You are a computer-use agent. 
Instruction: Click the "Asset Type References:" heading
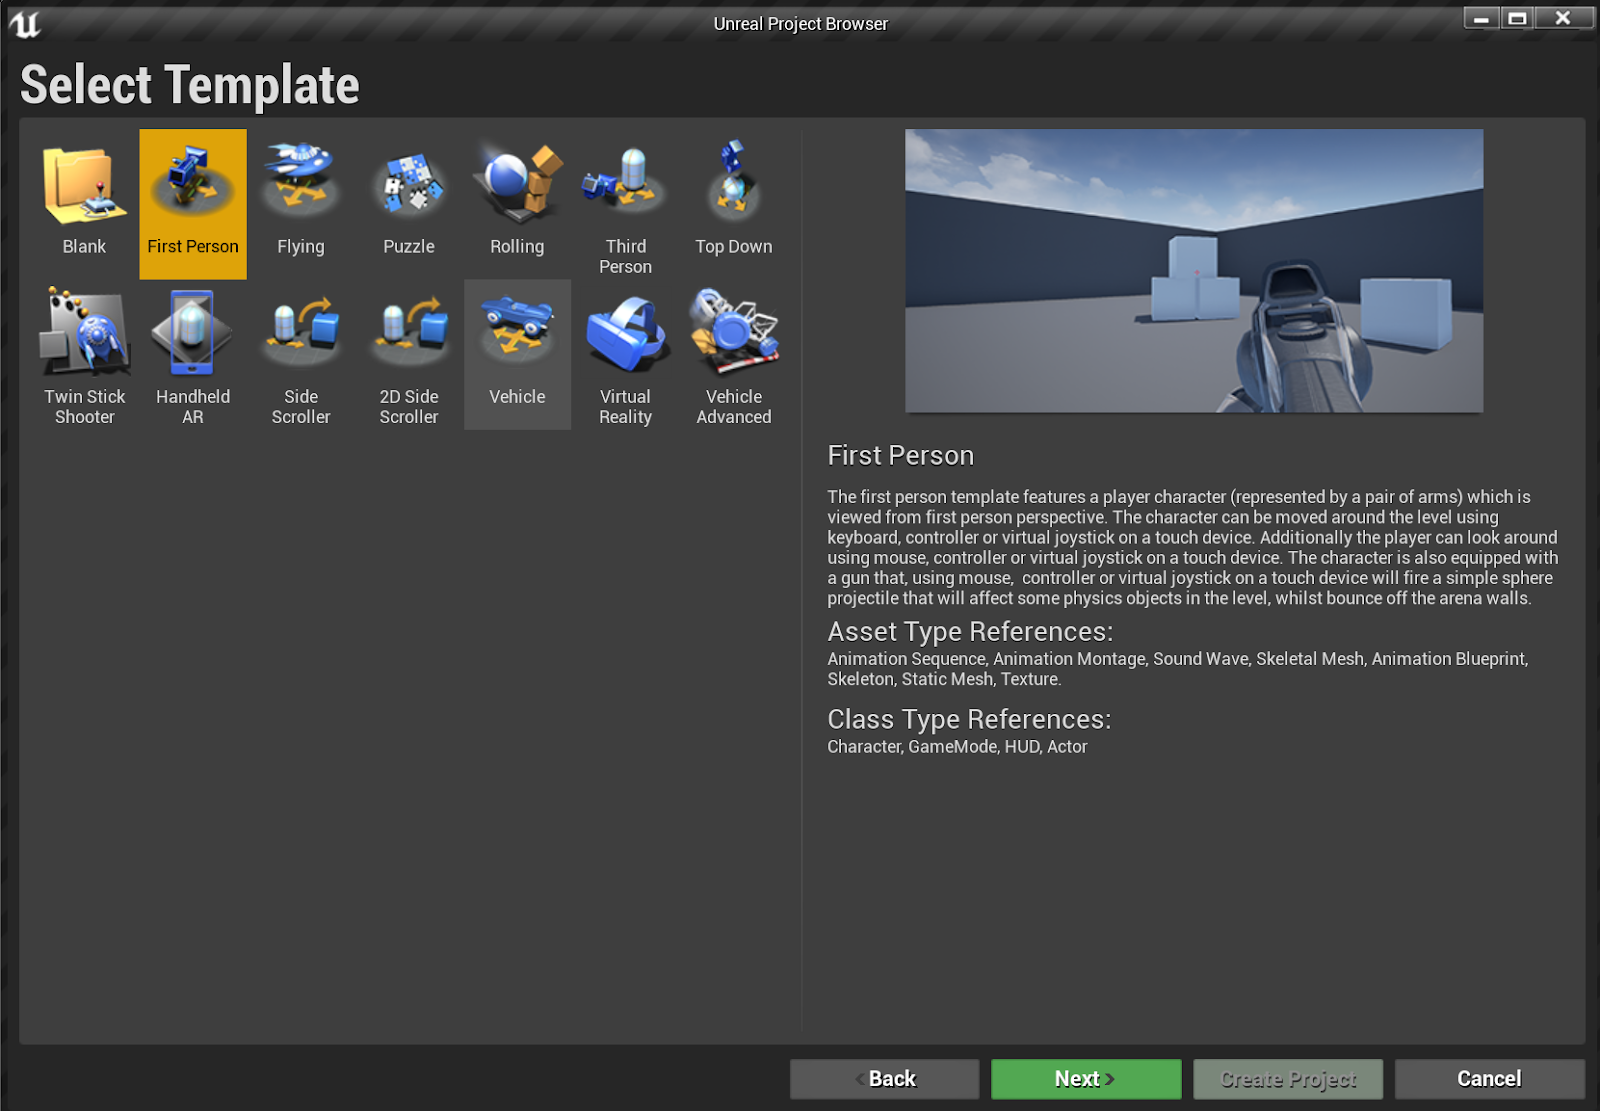(x=970, y=632)
